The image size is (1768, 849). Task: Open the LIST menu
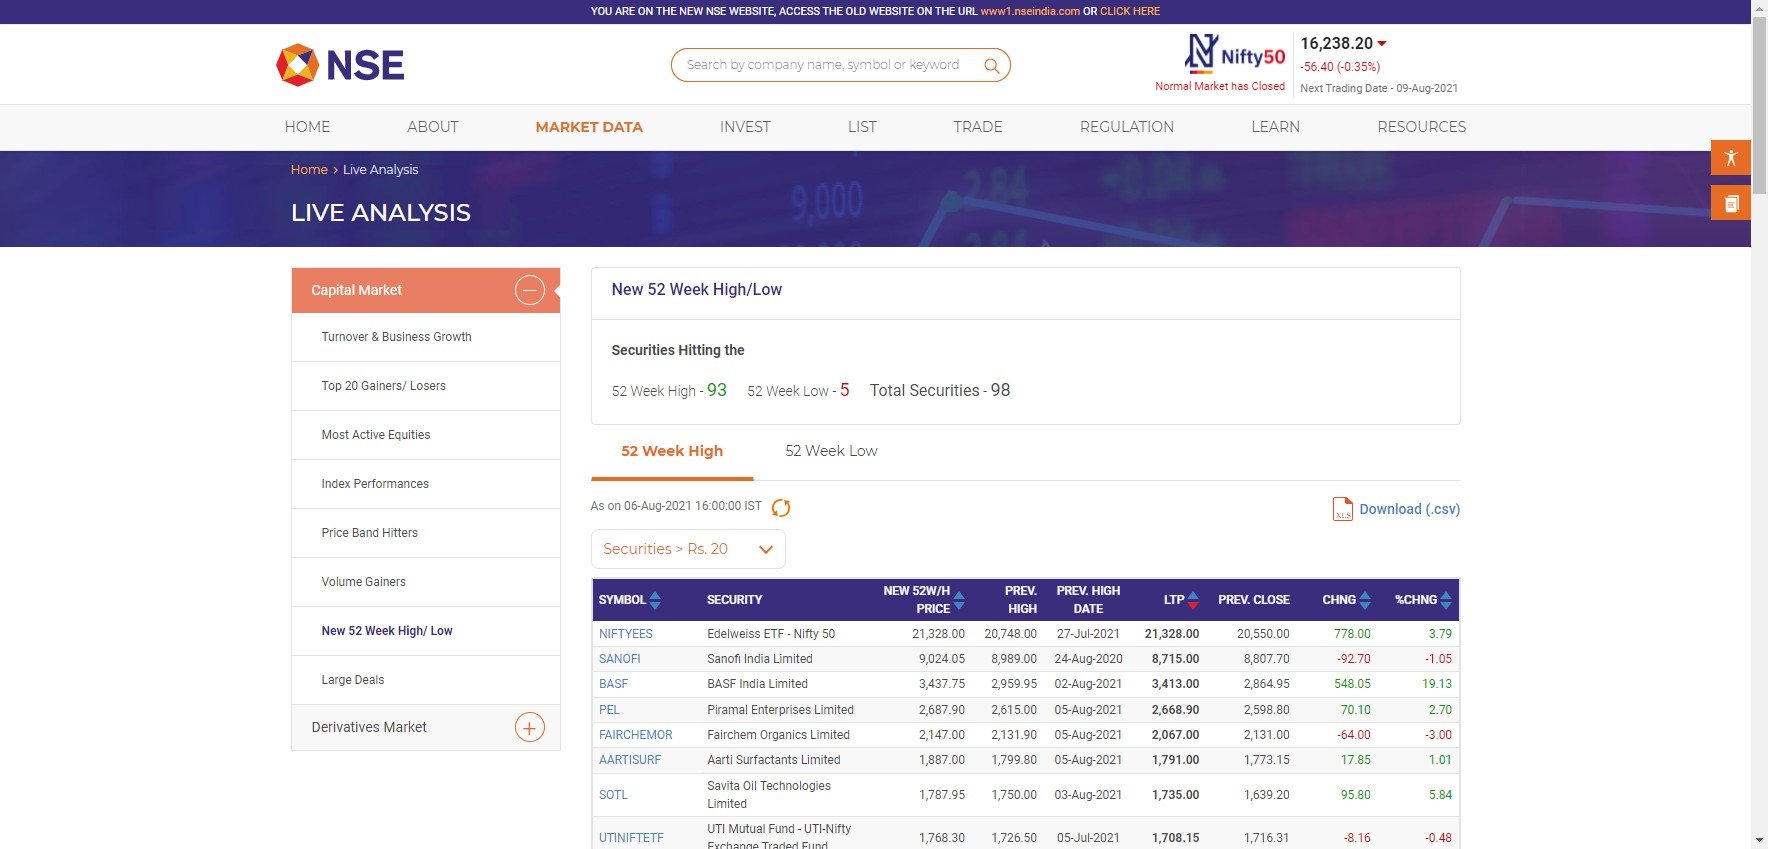point(862,127)
